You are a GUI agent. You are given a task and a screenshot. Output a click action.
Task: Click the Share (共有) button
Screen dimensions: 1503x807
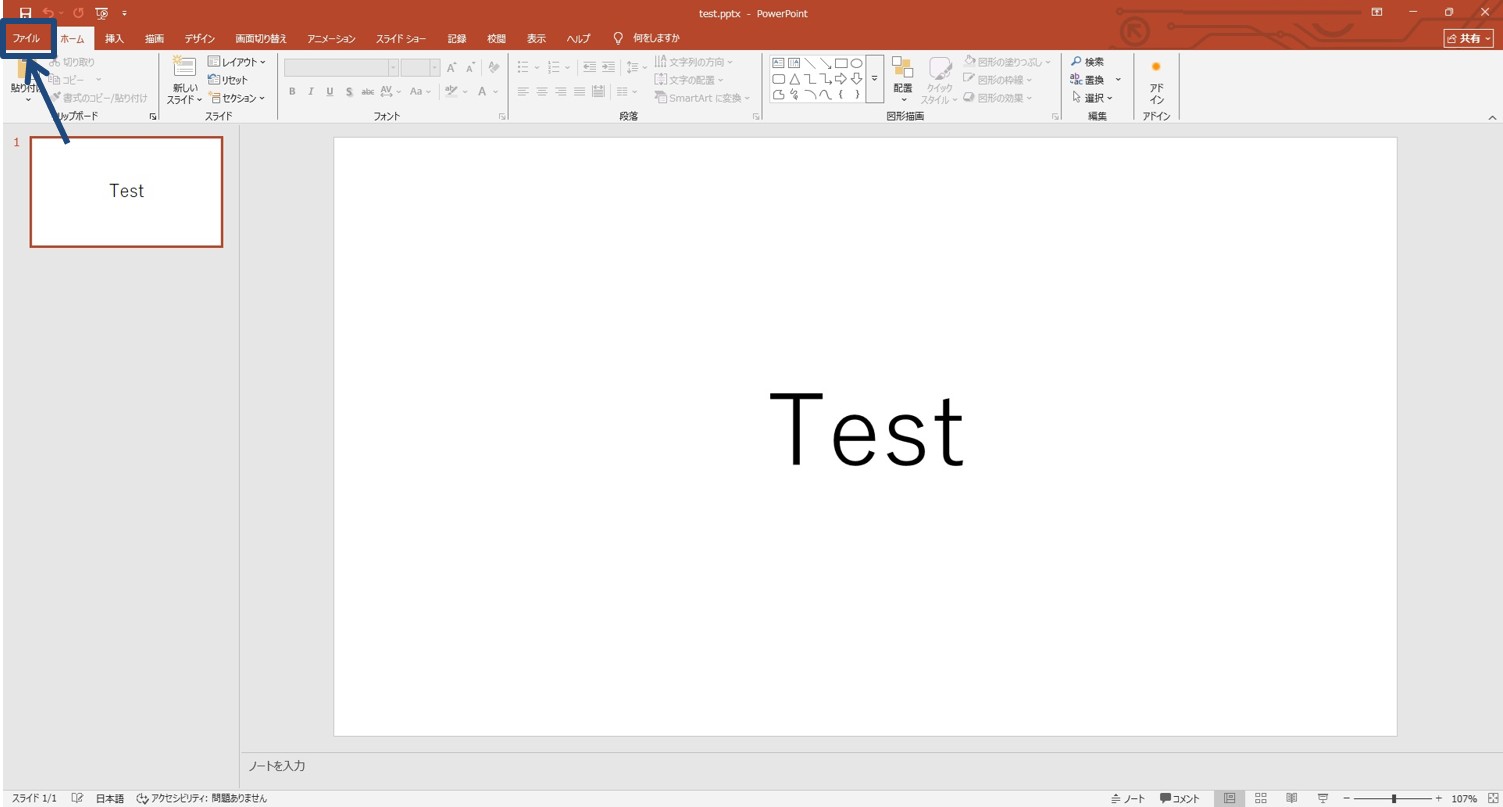pyautogui.click(x=1468, y=38)
